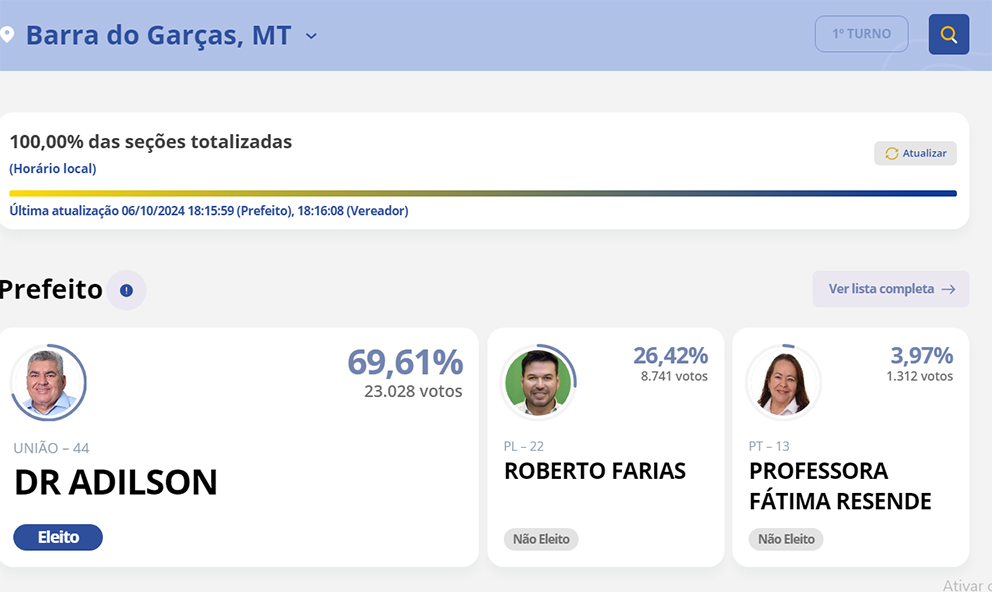Click the magnifying glass search icon
The height and width of the screenshot is (592, 992).
pos(948,35)
